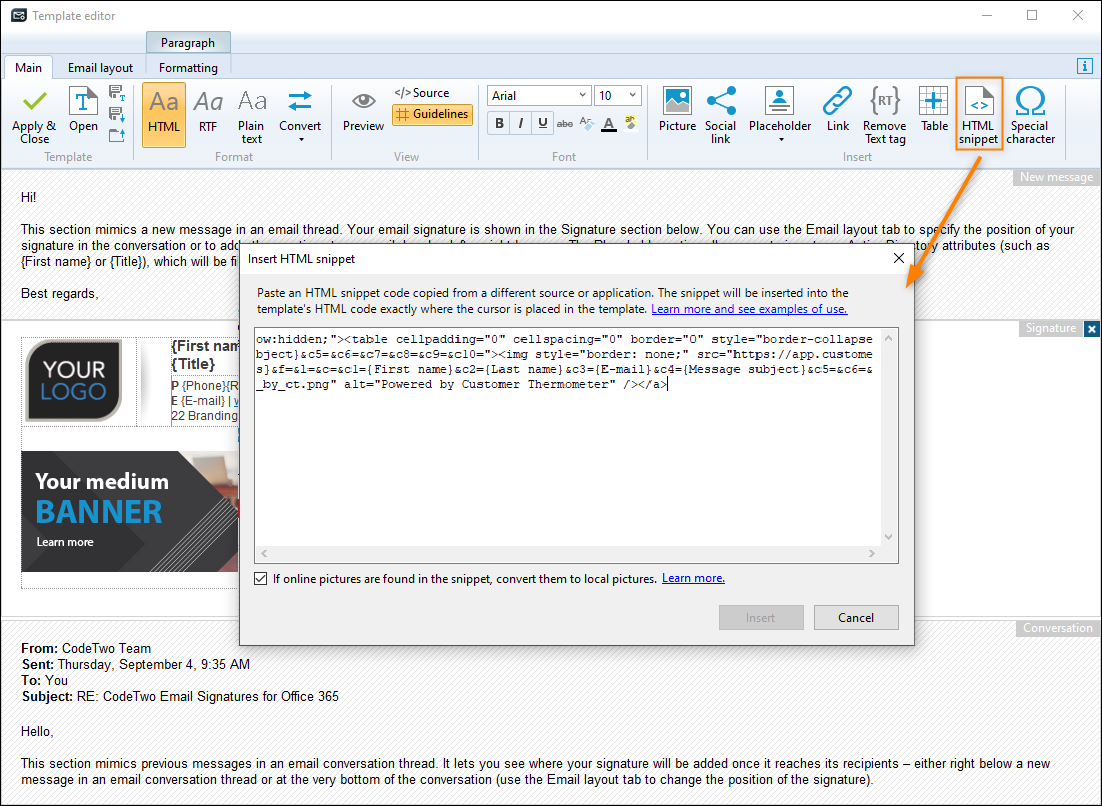Open 'Learn more and see examples of use' link
Screen dimensions: 1102x806
pos(749,308)
